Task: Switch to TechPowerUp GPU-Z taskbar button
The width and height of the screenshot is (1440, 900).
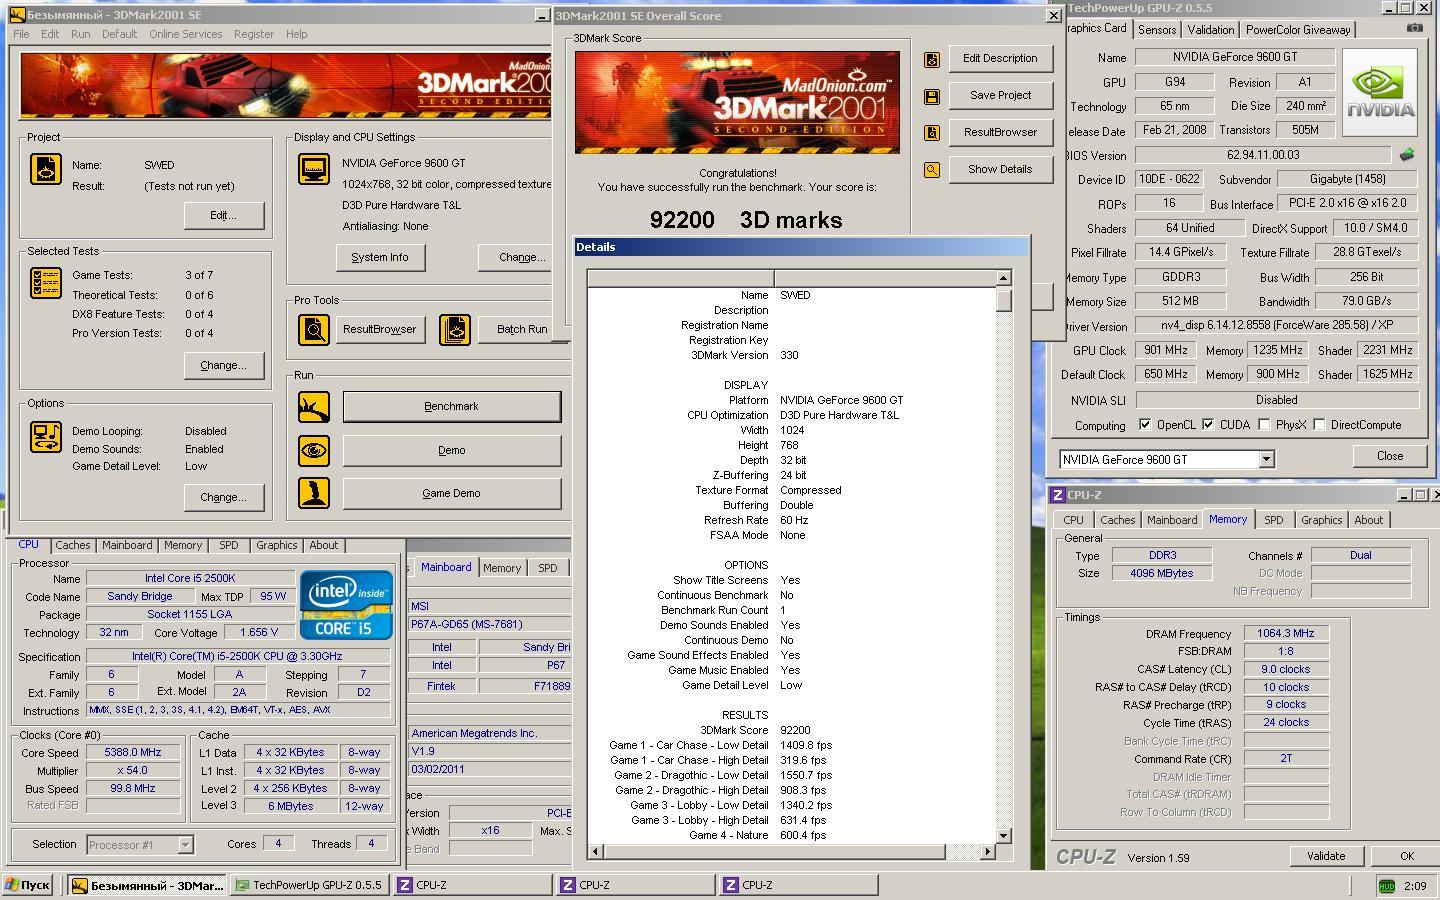Action: [x=308, y=885]
